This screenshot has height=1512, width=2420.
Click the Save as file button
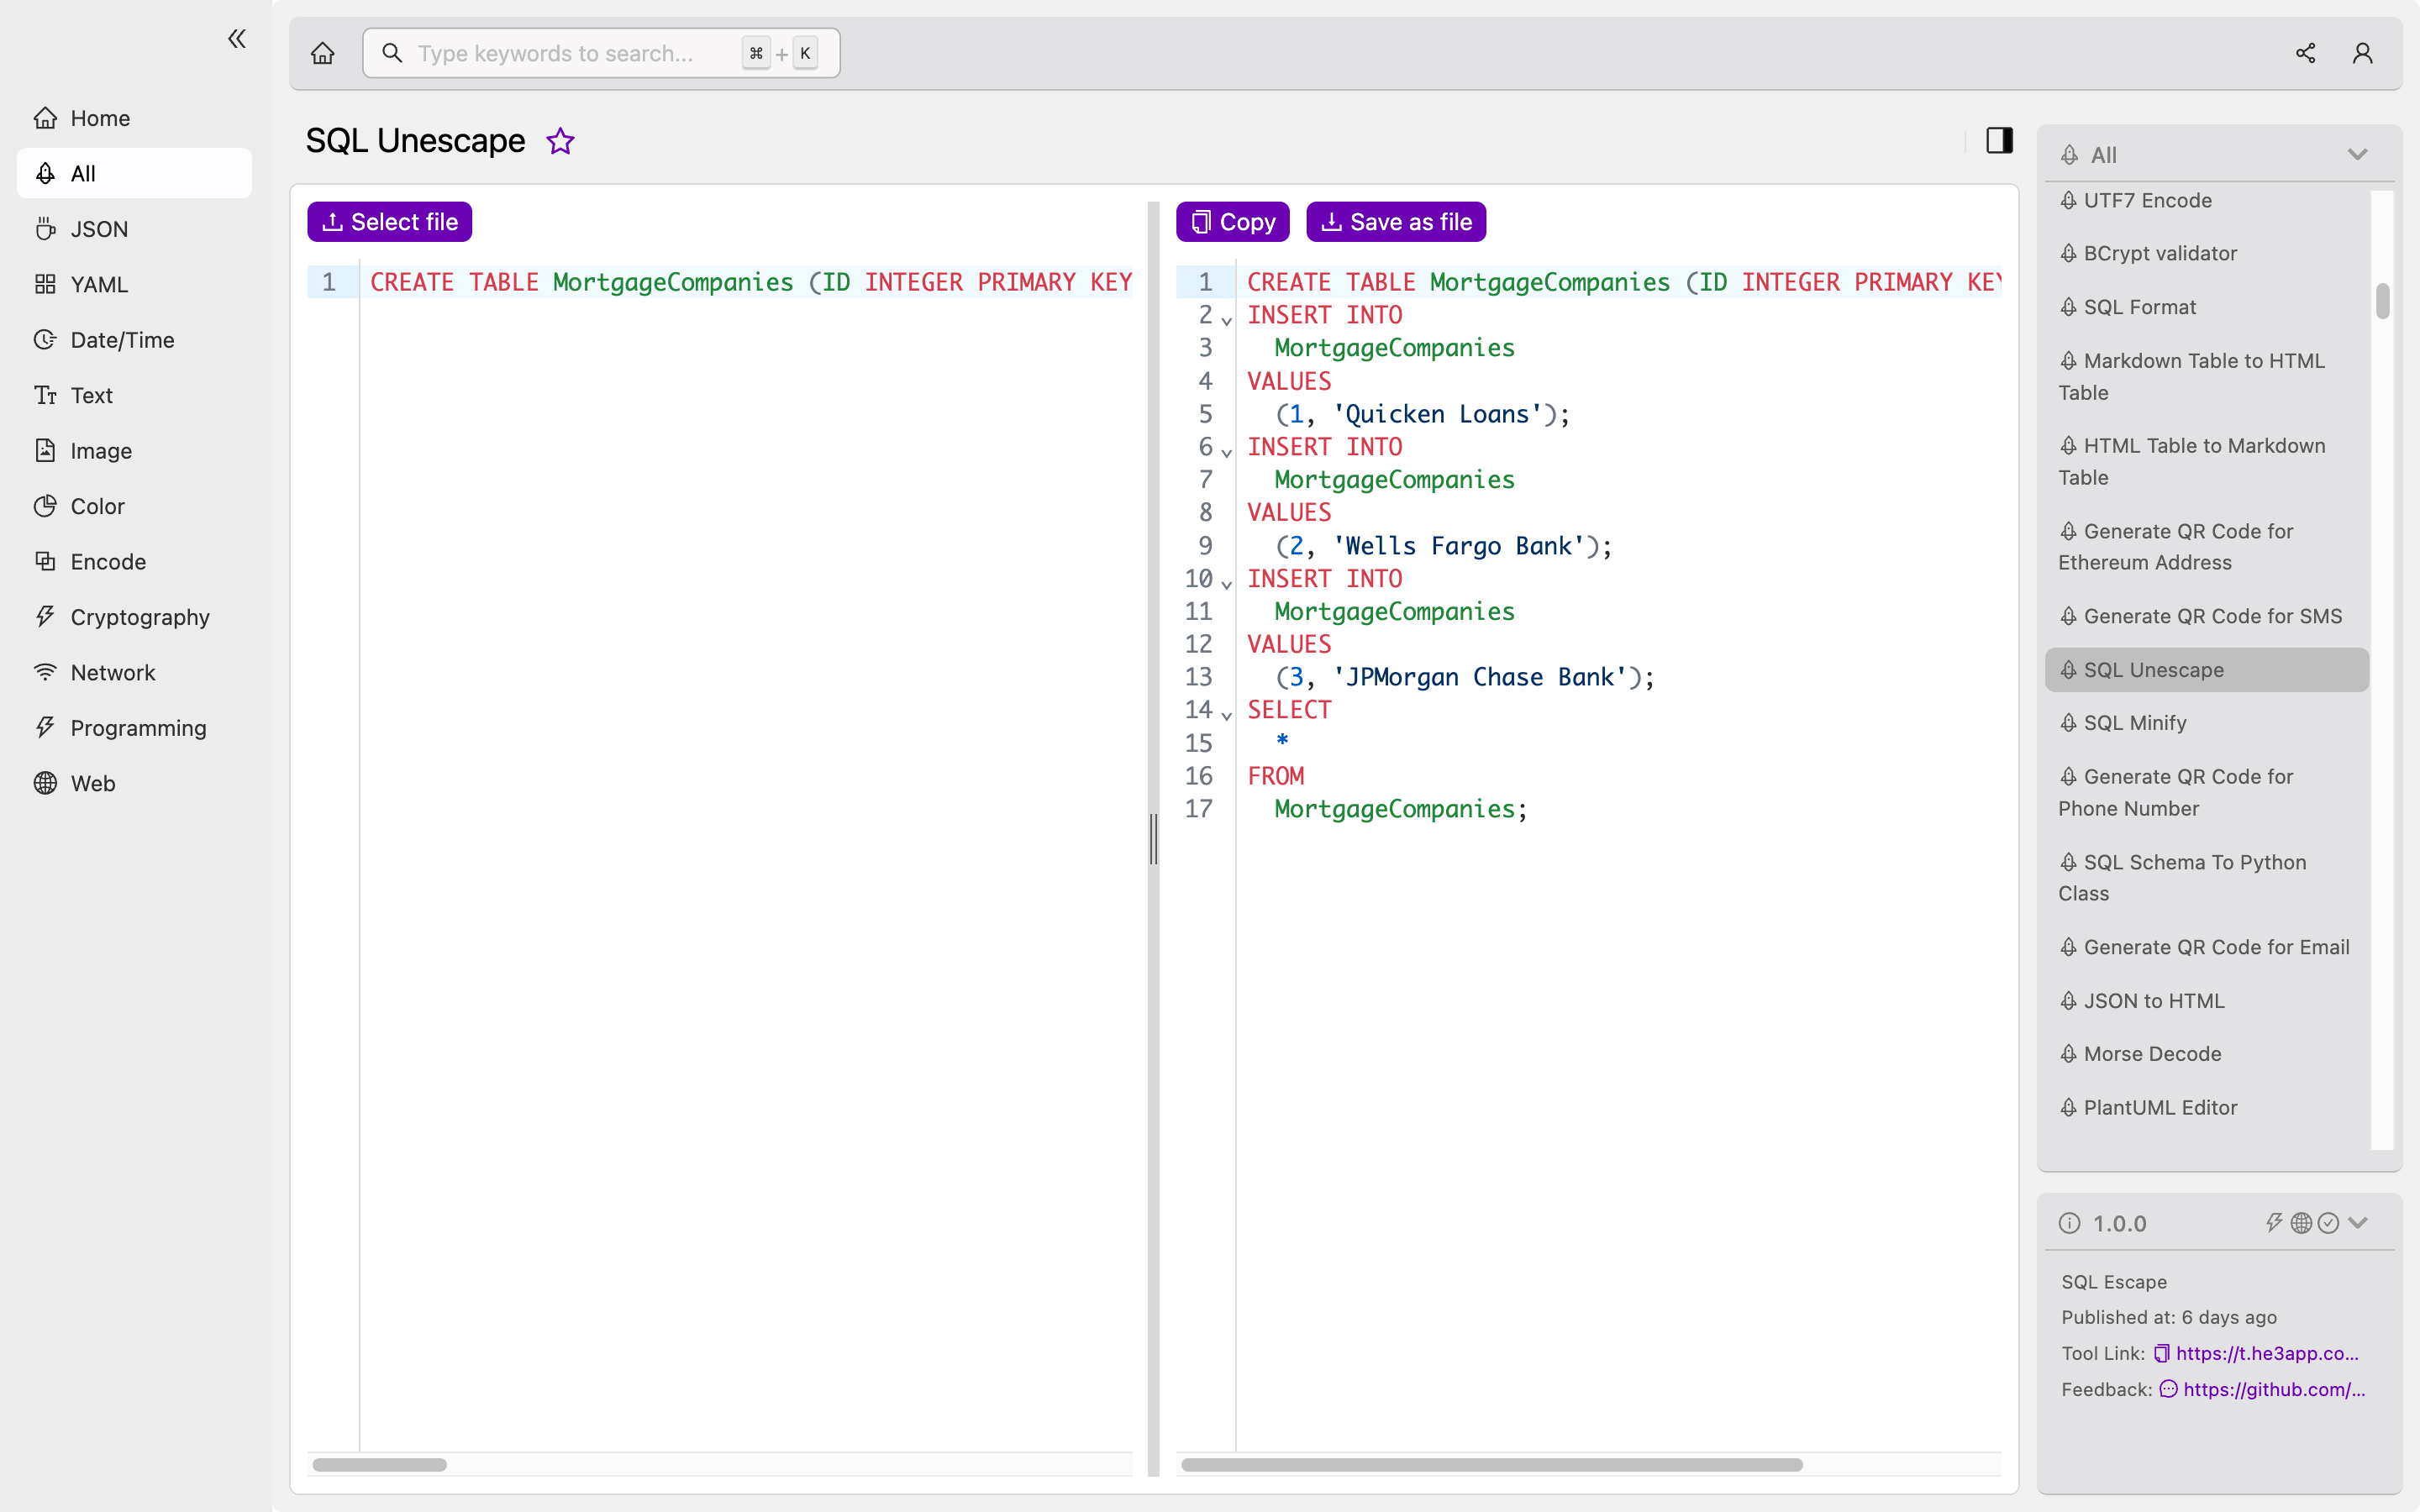coord(1392,221)
